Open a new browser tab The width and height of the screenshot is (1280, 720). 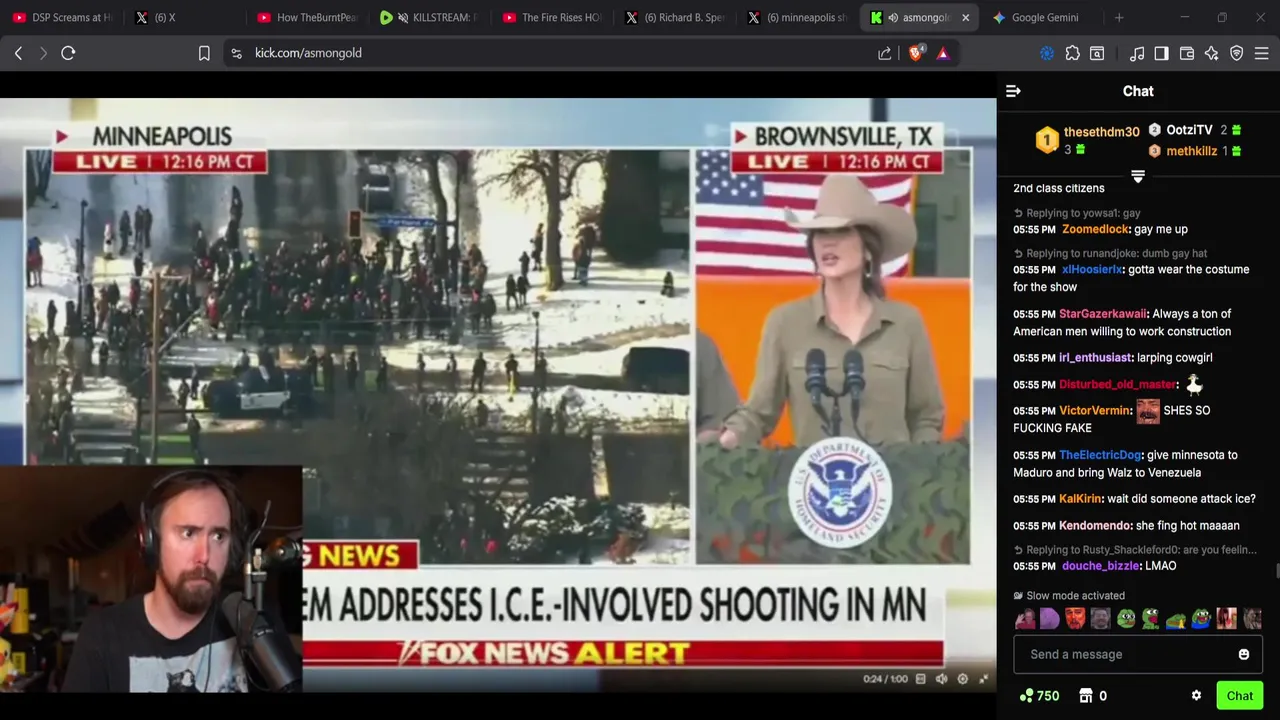[x=1119, y=17]
